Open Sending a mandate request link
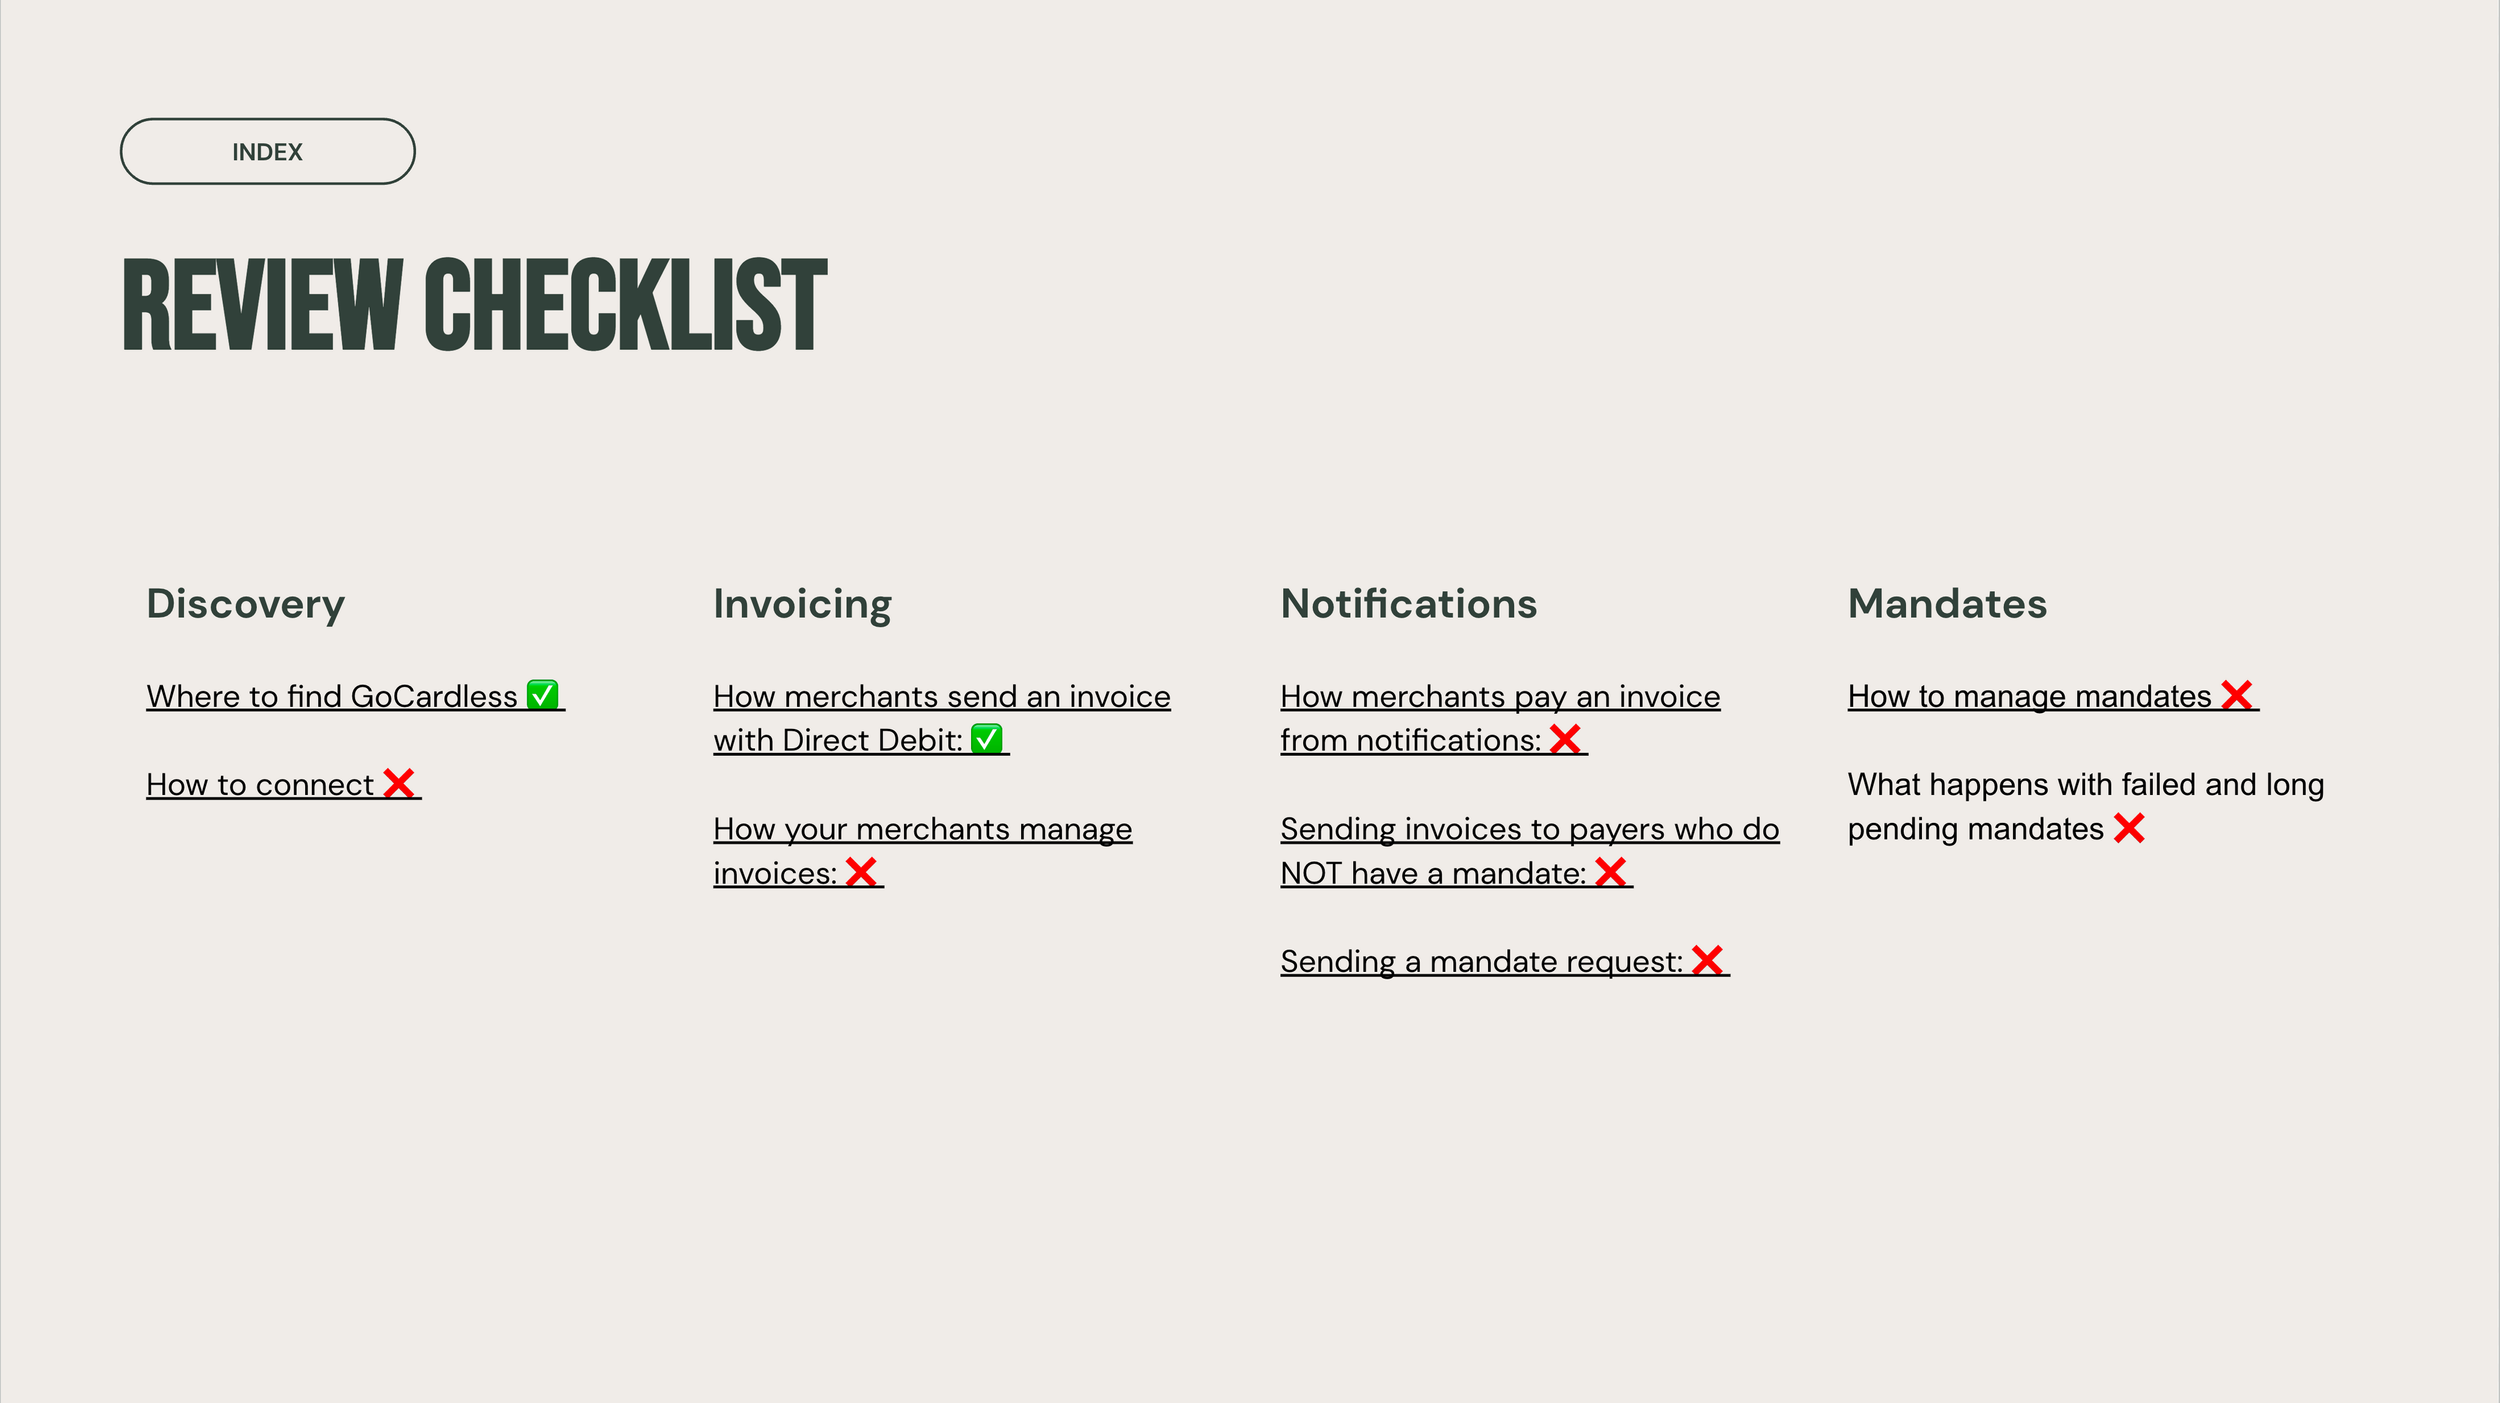This screenshot has height=1403, width=2500. [1504, 961]
